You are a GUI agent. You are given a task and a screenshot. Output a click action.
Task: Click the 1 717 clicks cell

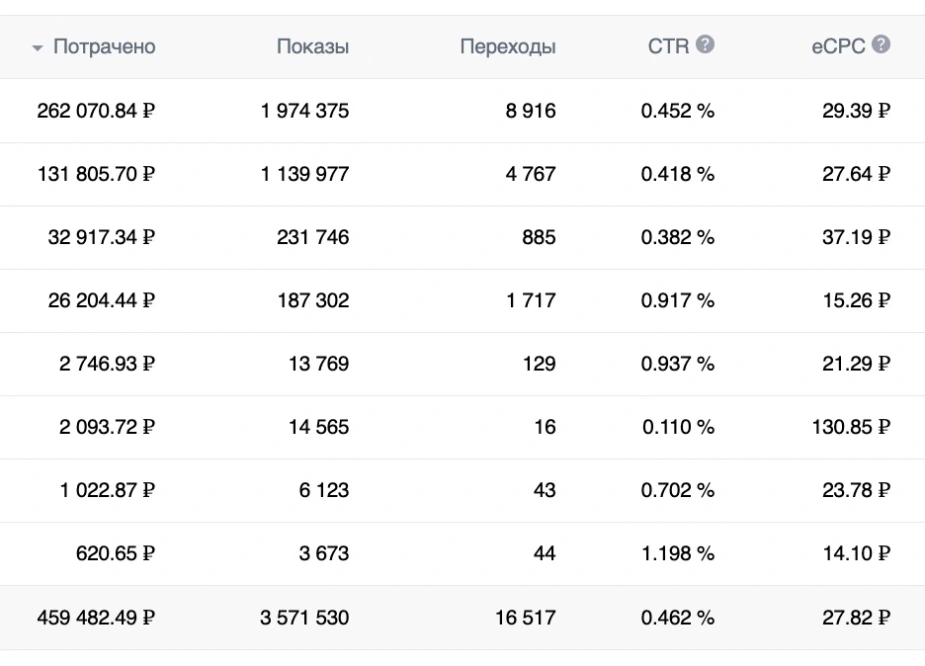pos(531,300)
